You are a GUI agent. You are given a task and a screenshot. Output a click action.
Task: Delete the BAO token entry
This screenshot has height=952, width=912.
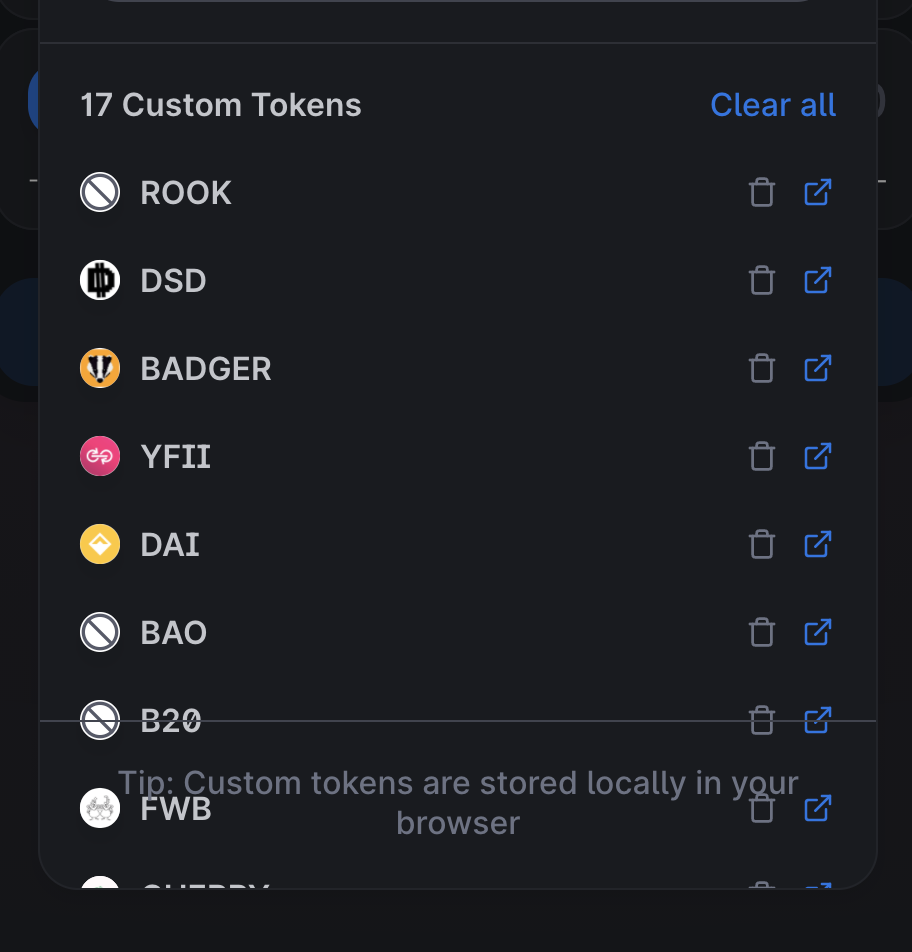tap(761, 632)
